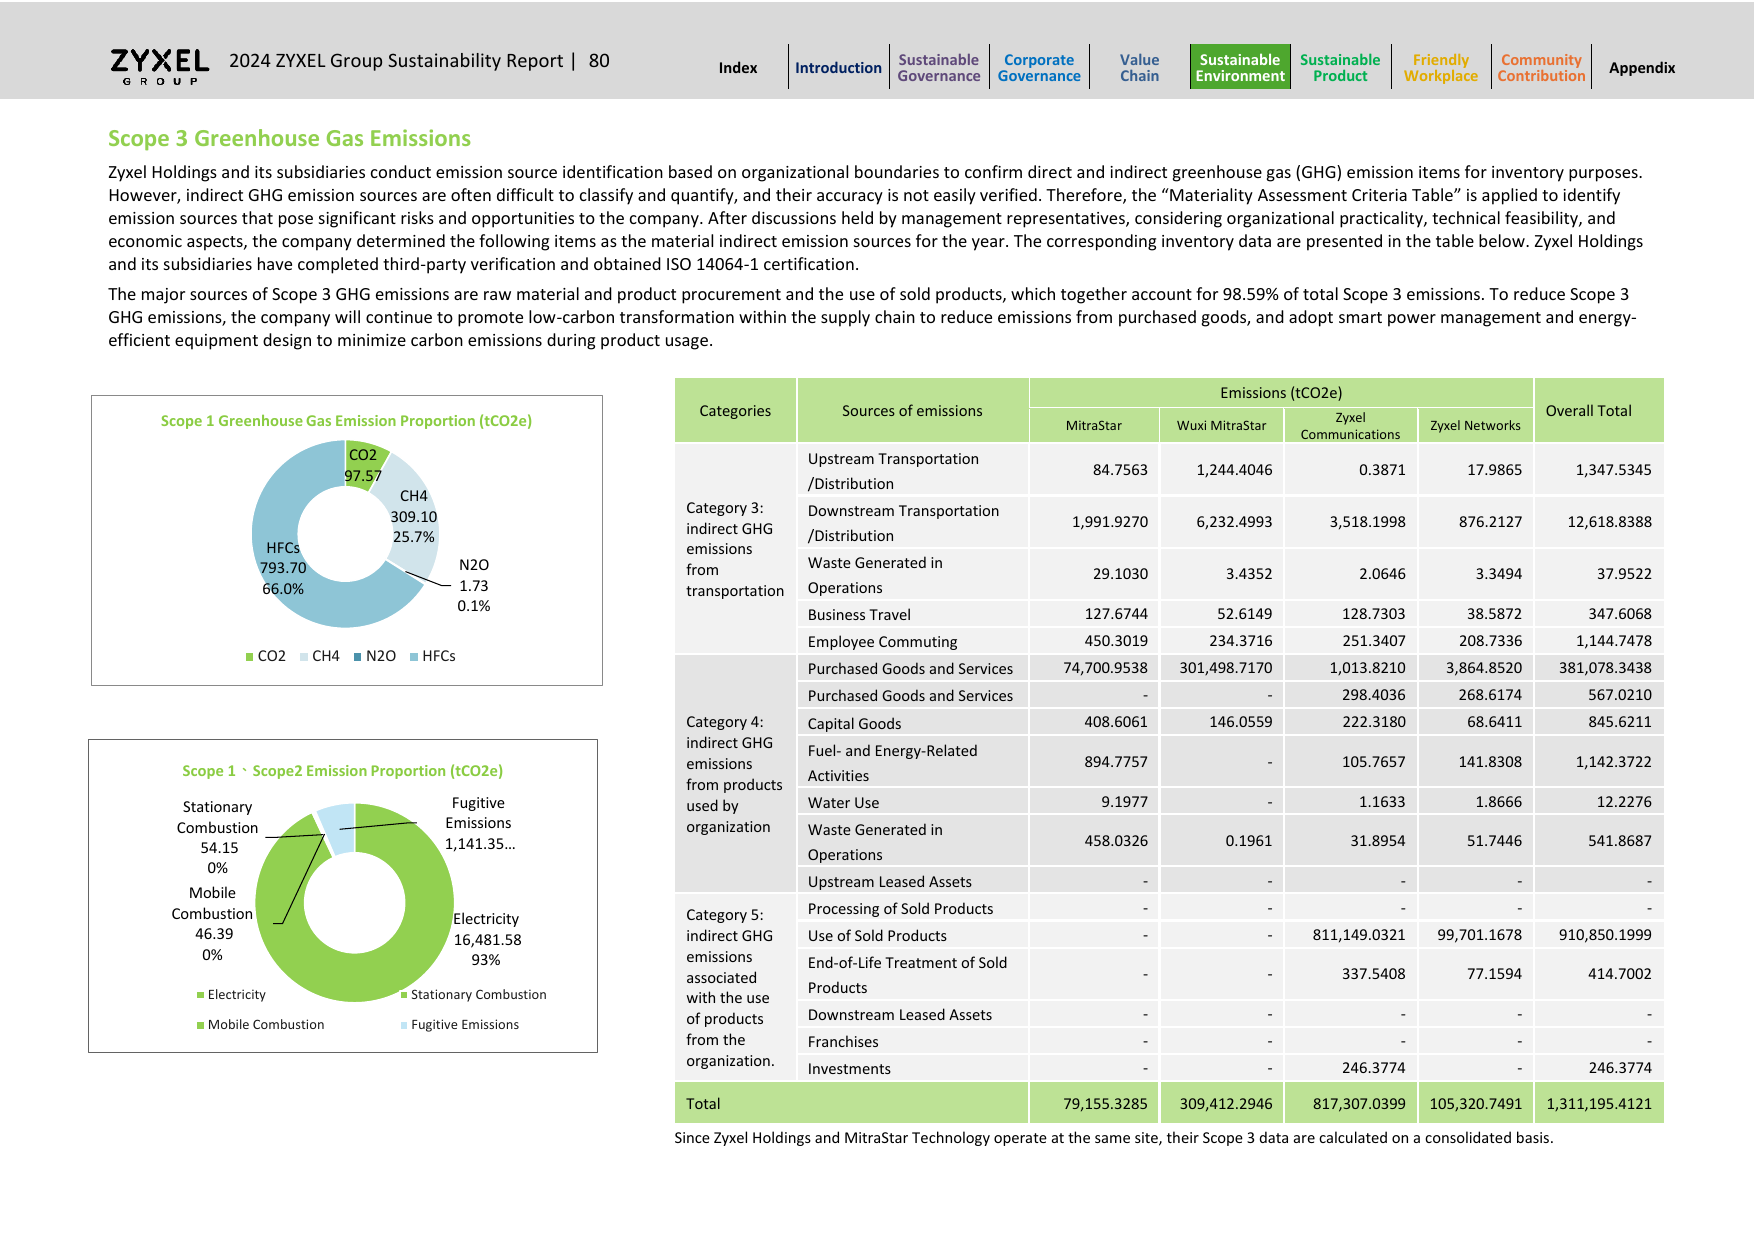Click the Stationary Combustion legend swatch
This screenshot has height=1241, width=1754.
click(x=404, y=995)
